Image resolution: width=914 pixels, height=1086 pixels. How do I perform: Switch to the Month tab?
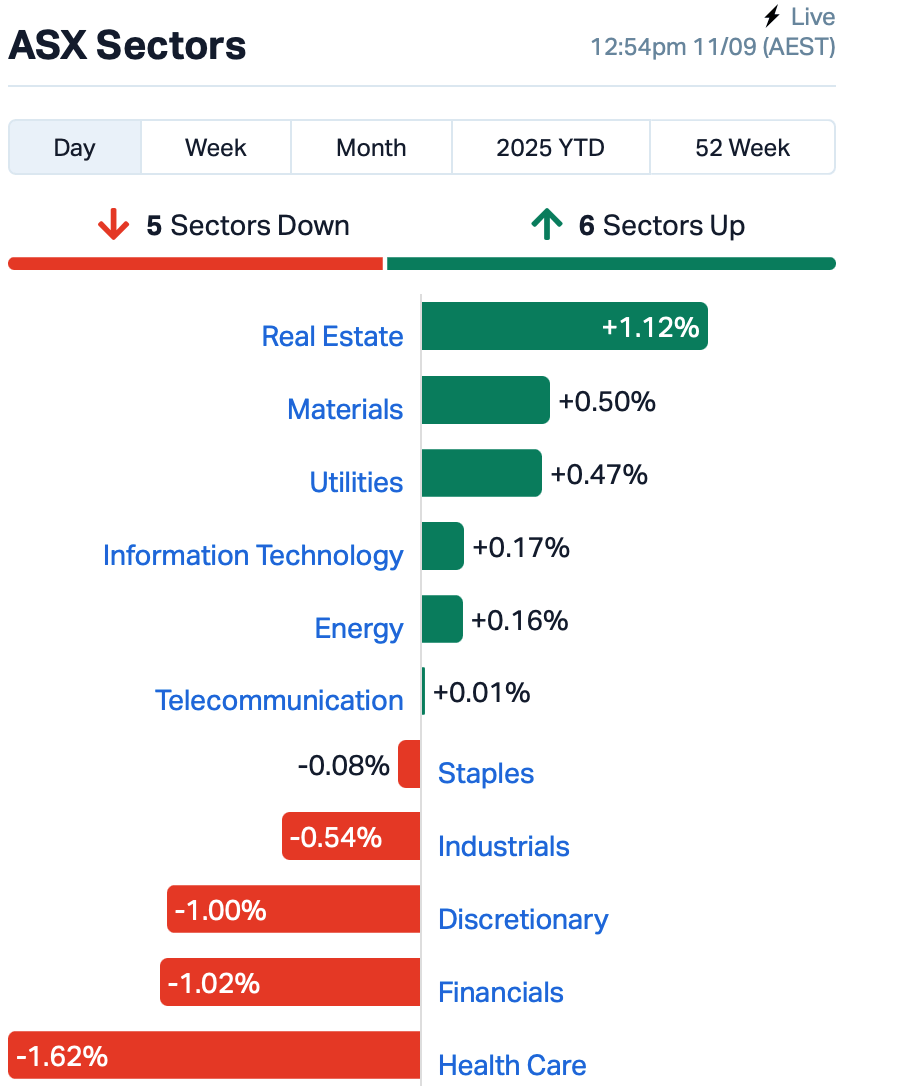371,148
